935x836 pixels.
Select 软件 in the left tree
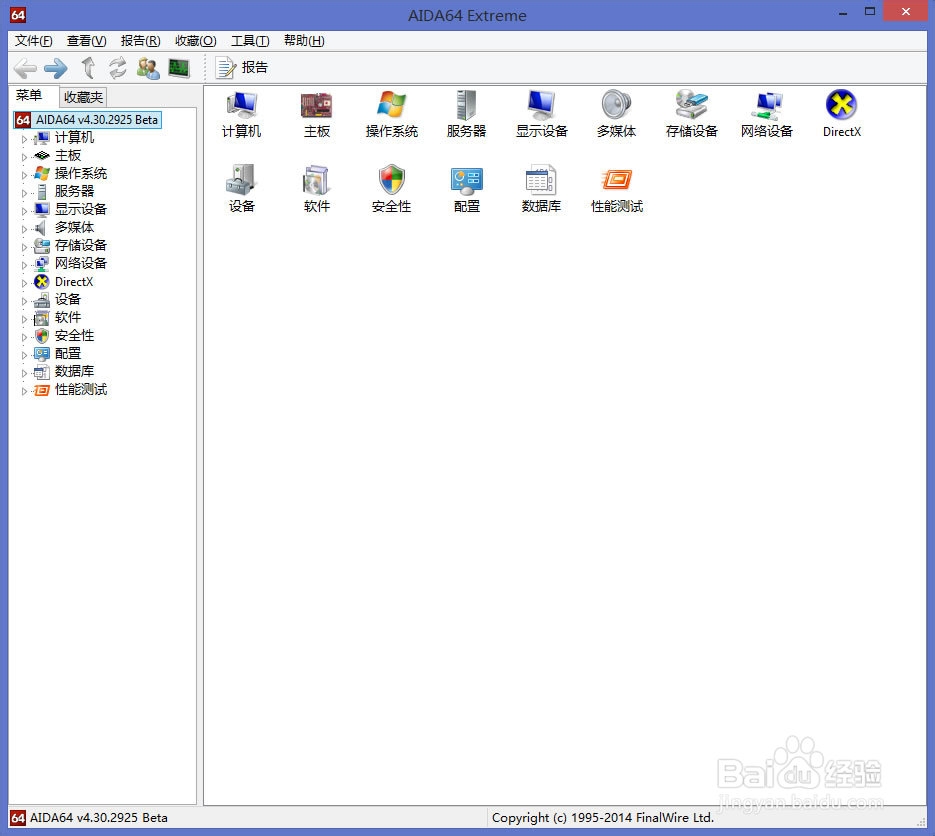point(67,317)
